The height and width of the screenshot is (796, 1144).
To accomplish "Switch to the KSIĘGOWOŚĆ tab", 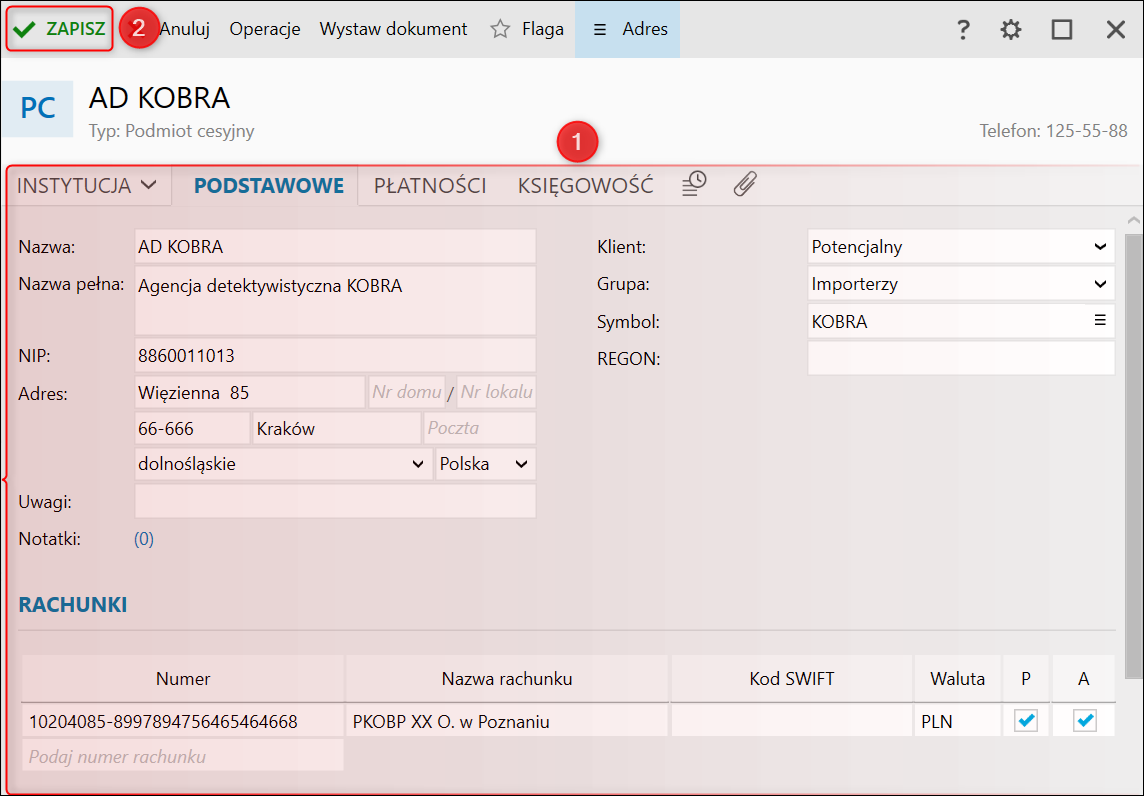I will tap(585, 185).
